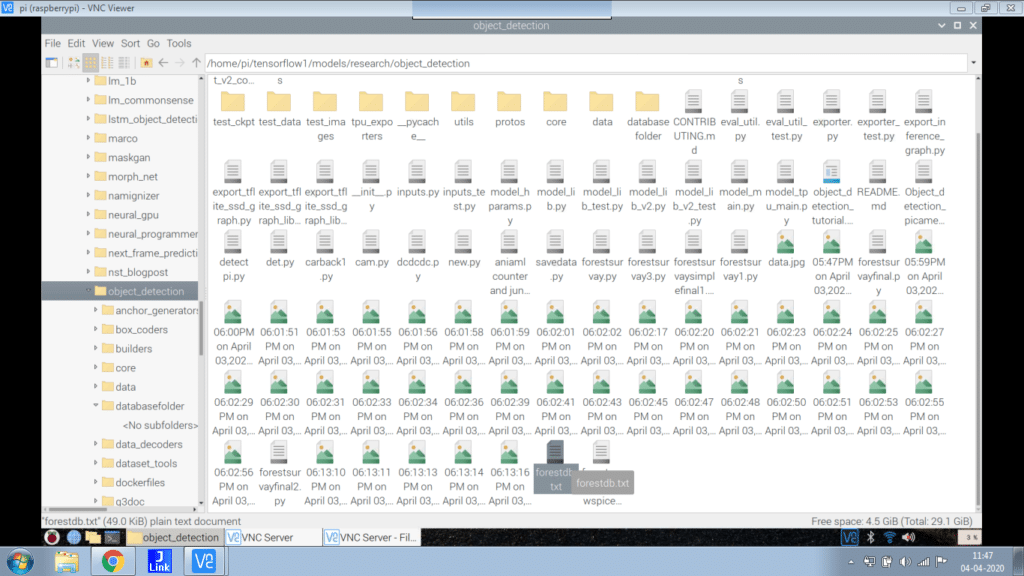
Task: Click the folder tree vertical scrollbar
Action: [200, 330]
